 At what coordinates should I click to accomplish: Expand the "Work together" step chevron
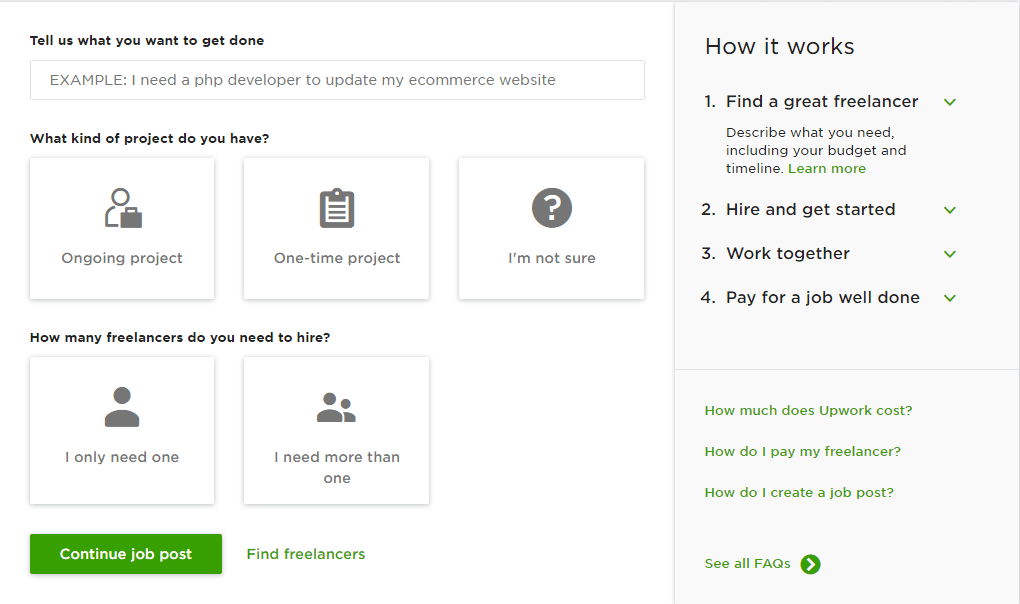[x=950, y=254]
